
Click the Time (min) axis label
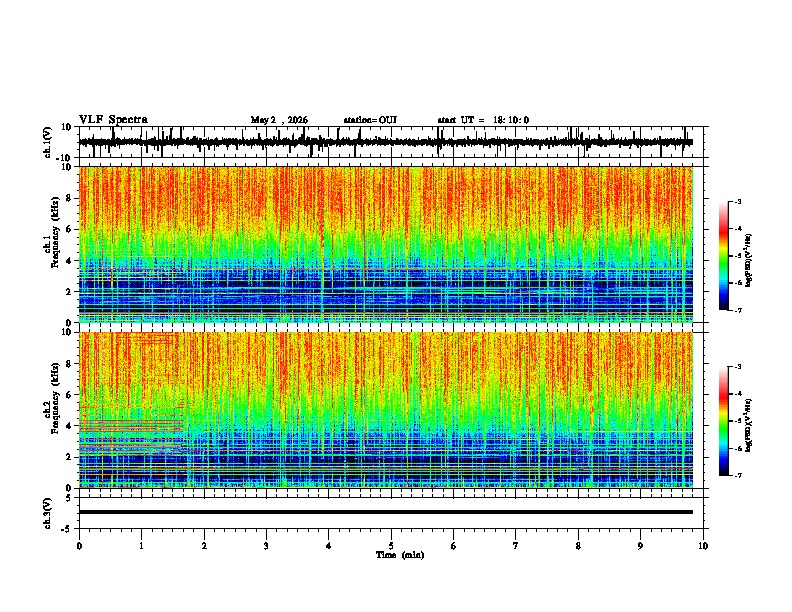pyautogui.click(x=400, y=555)
